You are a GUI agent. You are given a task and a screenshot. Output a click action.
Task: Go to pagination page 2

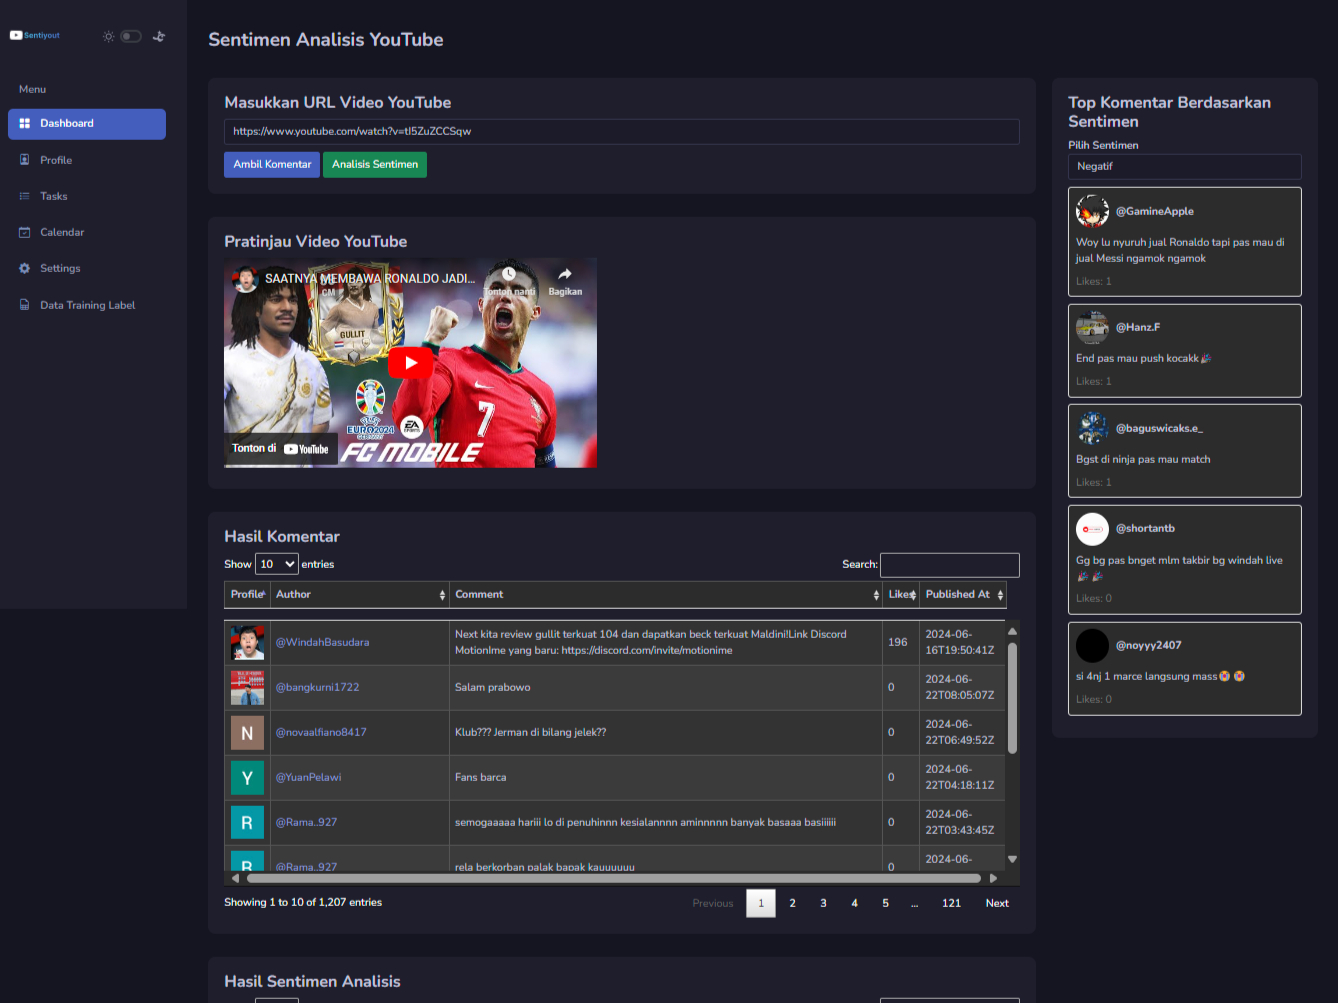(x=792, y=903)
